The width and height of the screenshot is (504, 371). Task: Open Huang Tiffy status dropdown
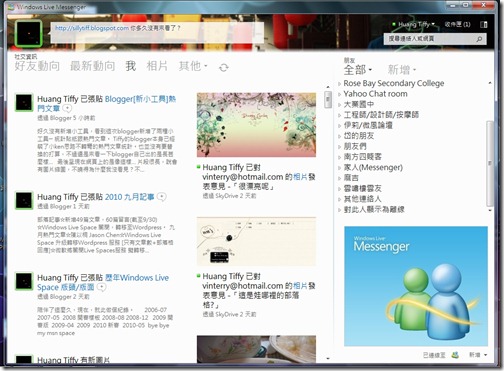point(414,24)
